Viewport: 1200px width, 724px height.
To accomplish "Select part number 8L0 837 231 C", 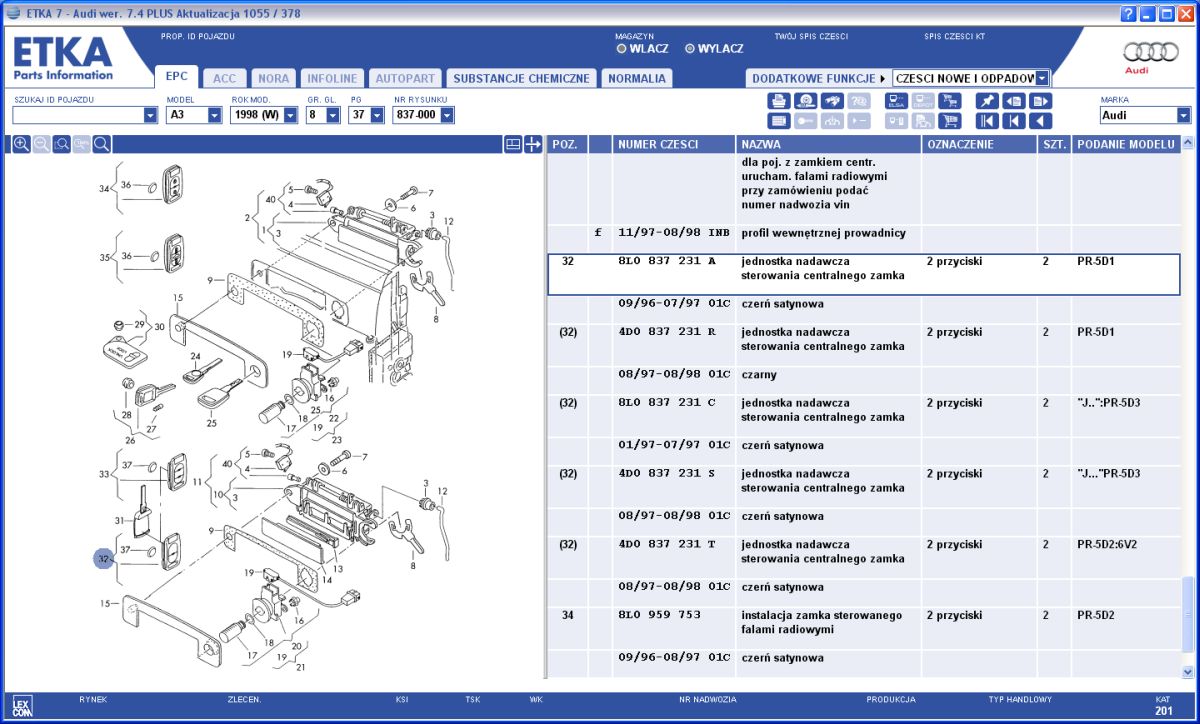I will click(667, 403).
